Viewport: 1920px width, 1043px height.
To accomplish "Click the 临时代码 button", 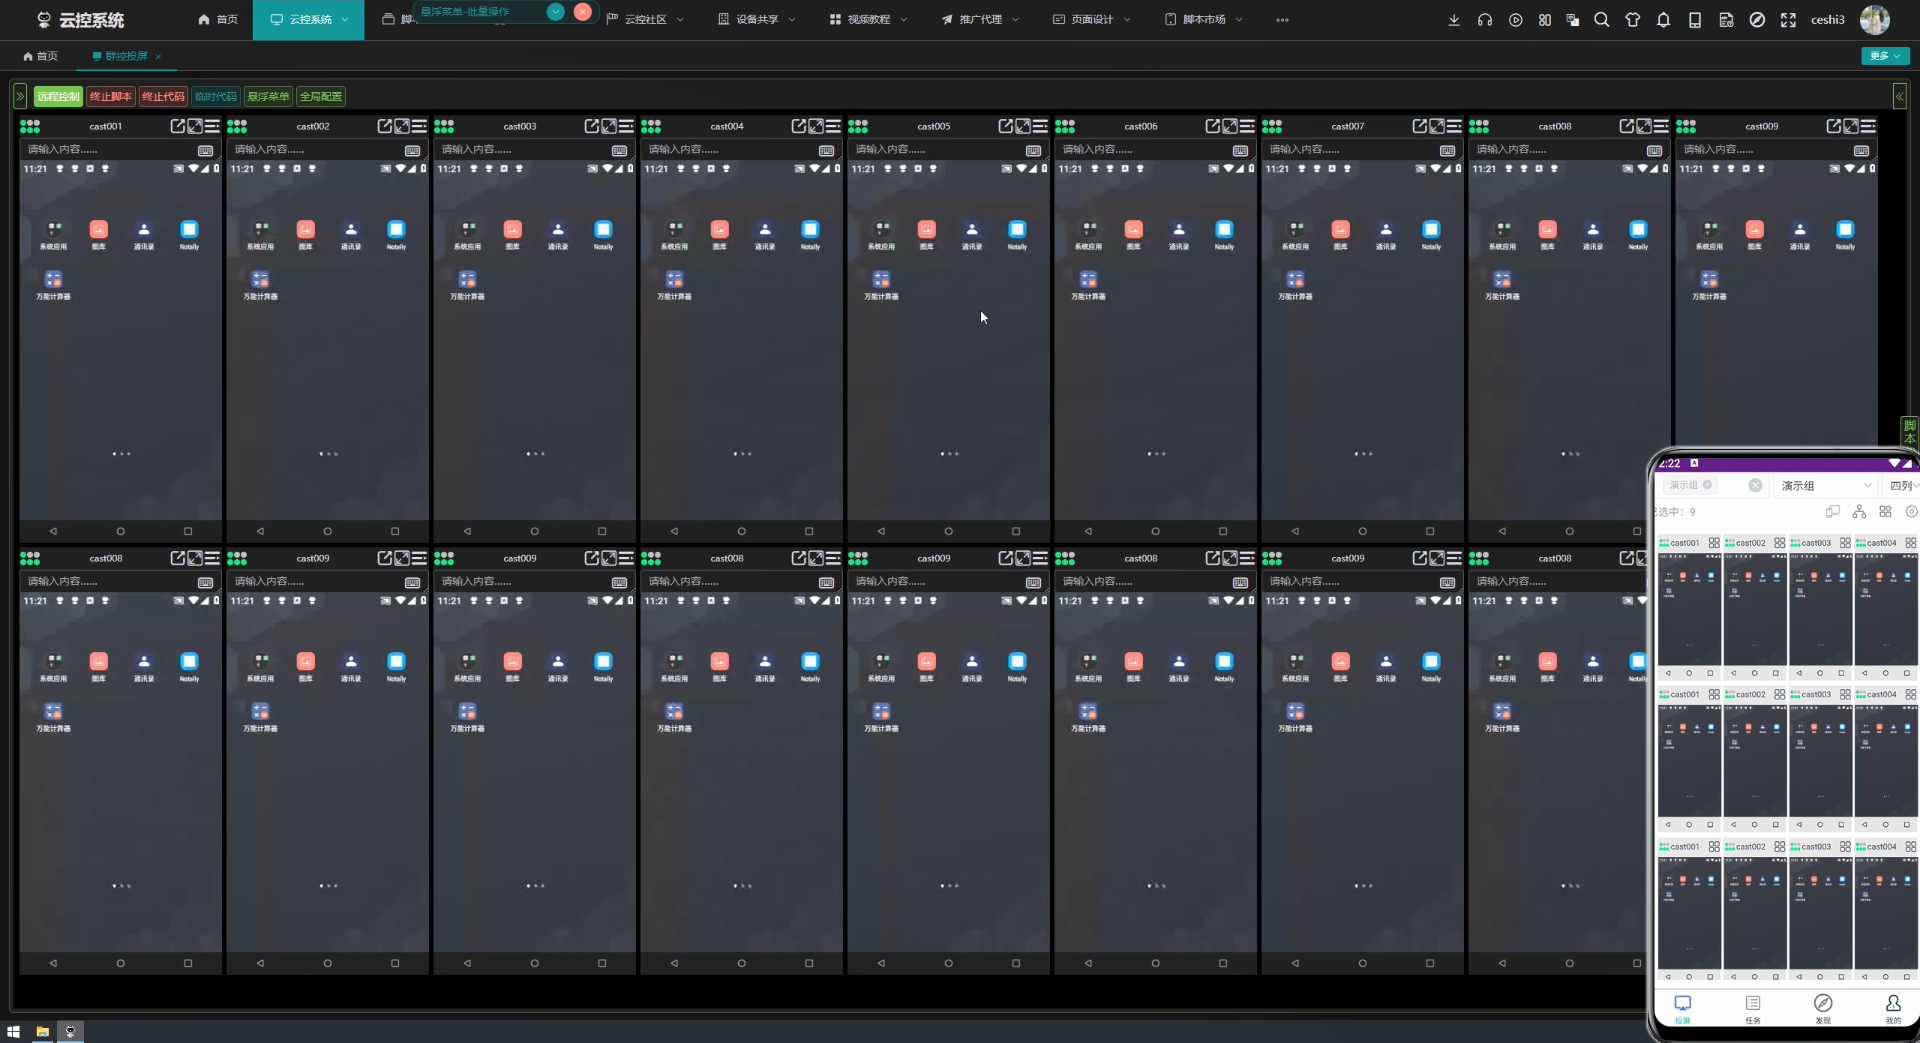I will 215,96.
